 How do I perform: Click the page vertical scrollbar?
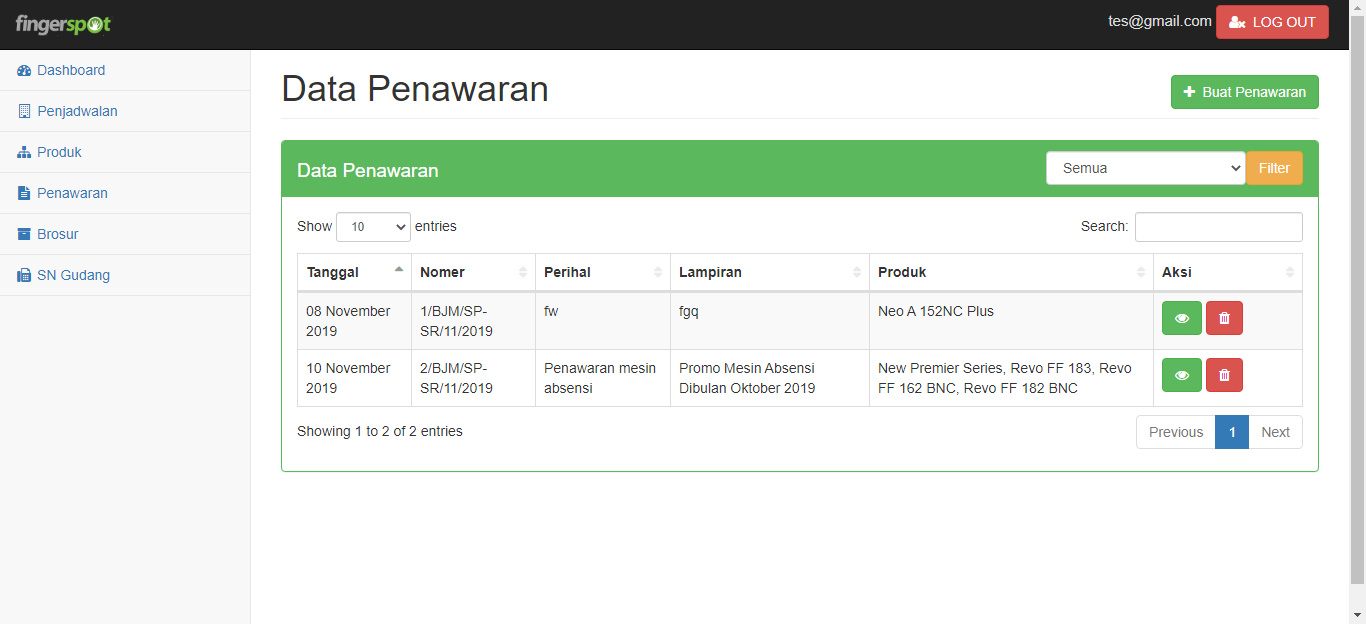coord(1357,300)
